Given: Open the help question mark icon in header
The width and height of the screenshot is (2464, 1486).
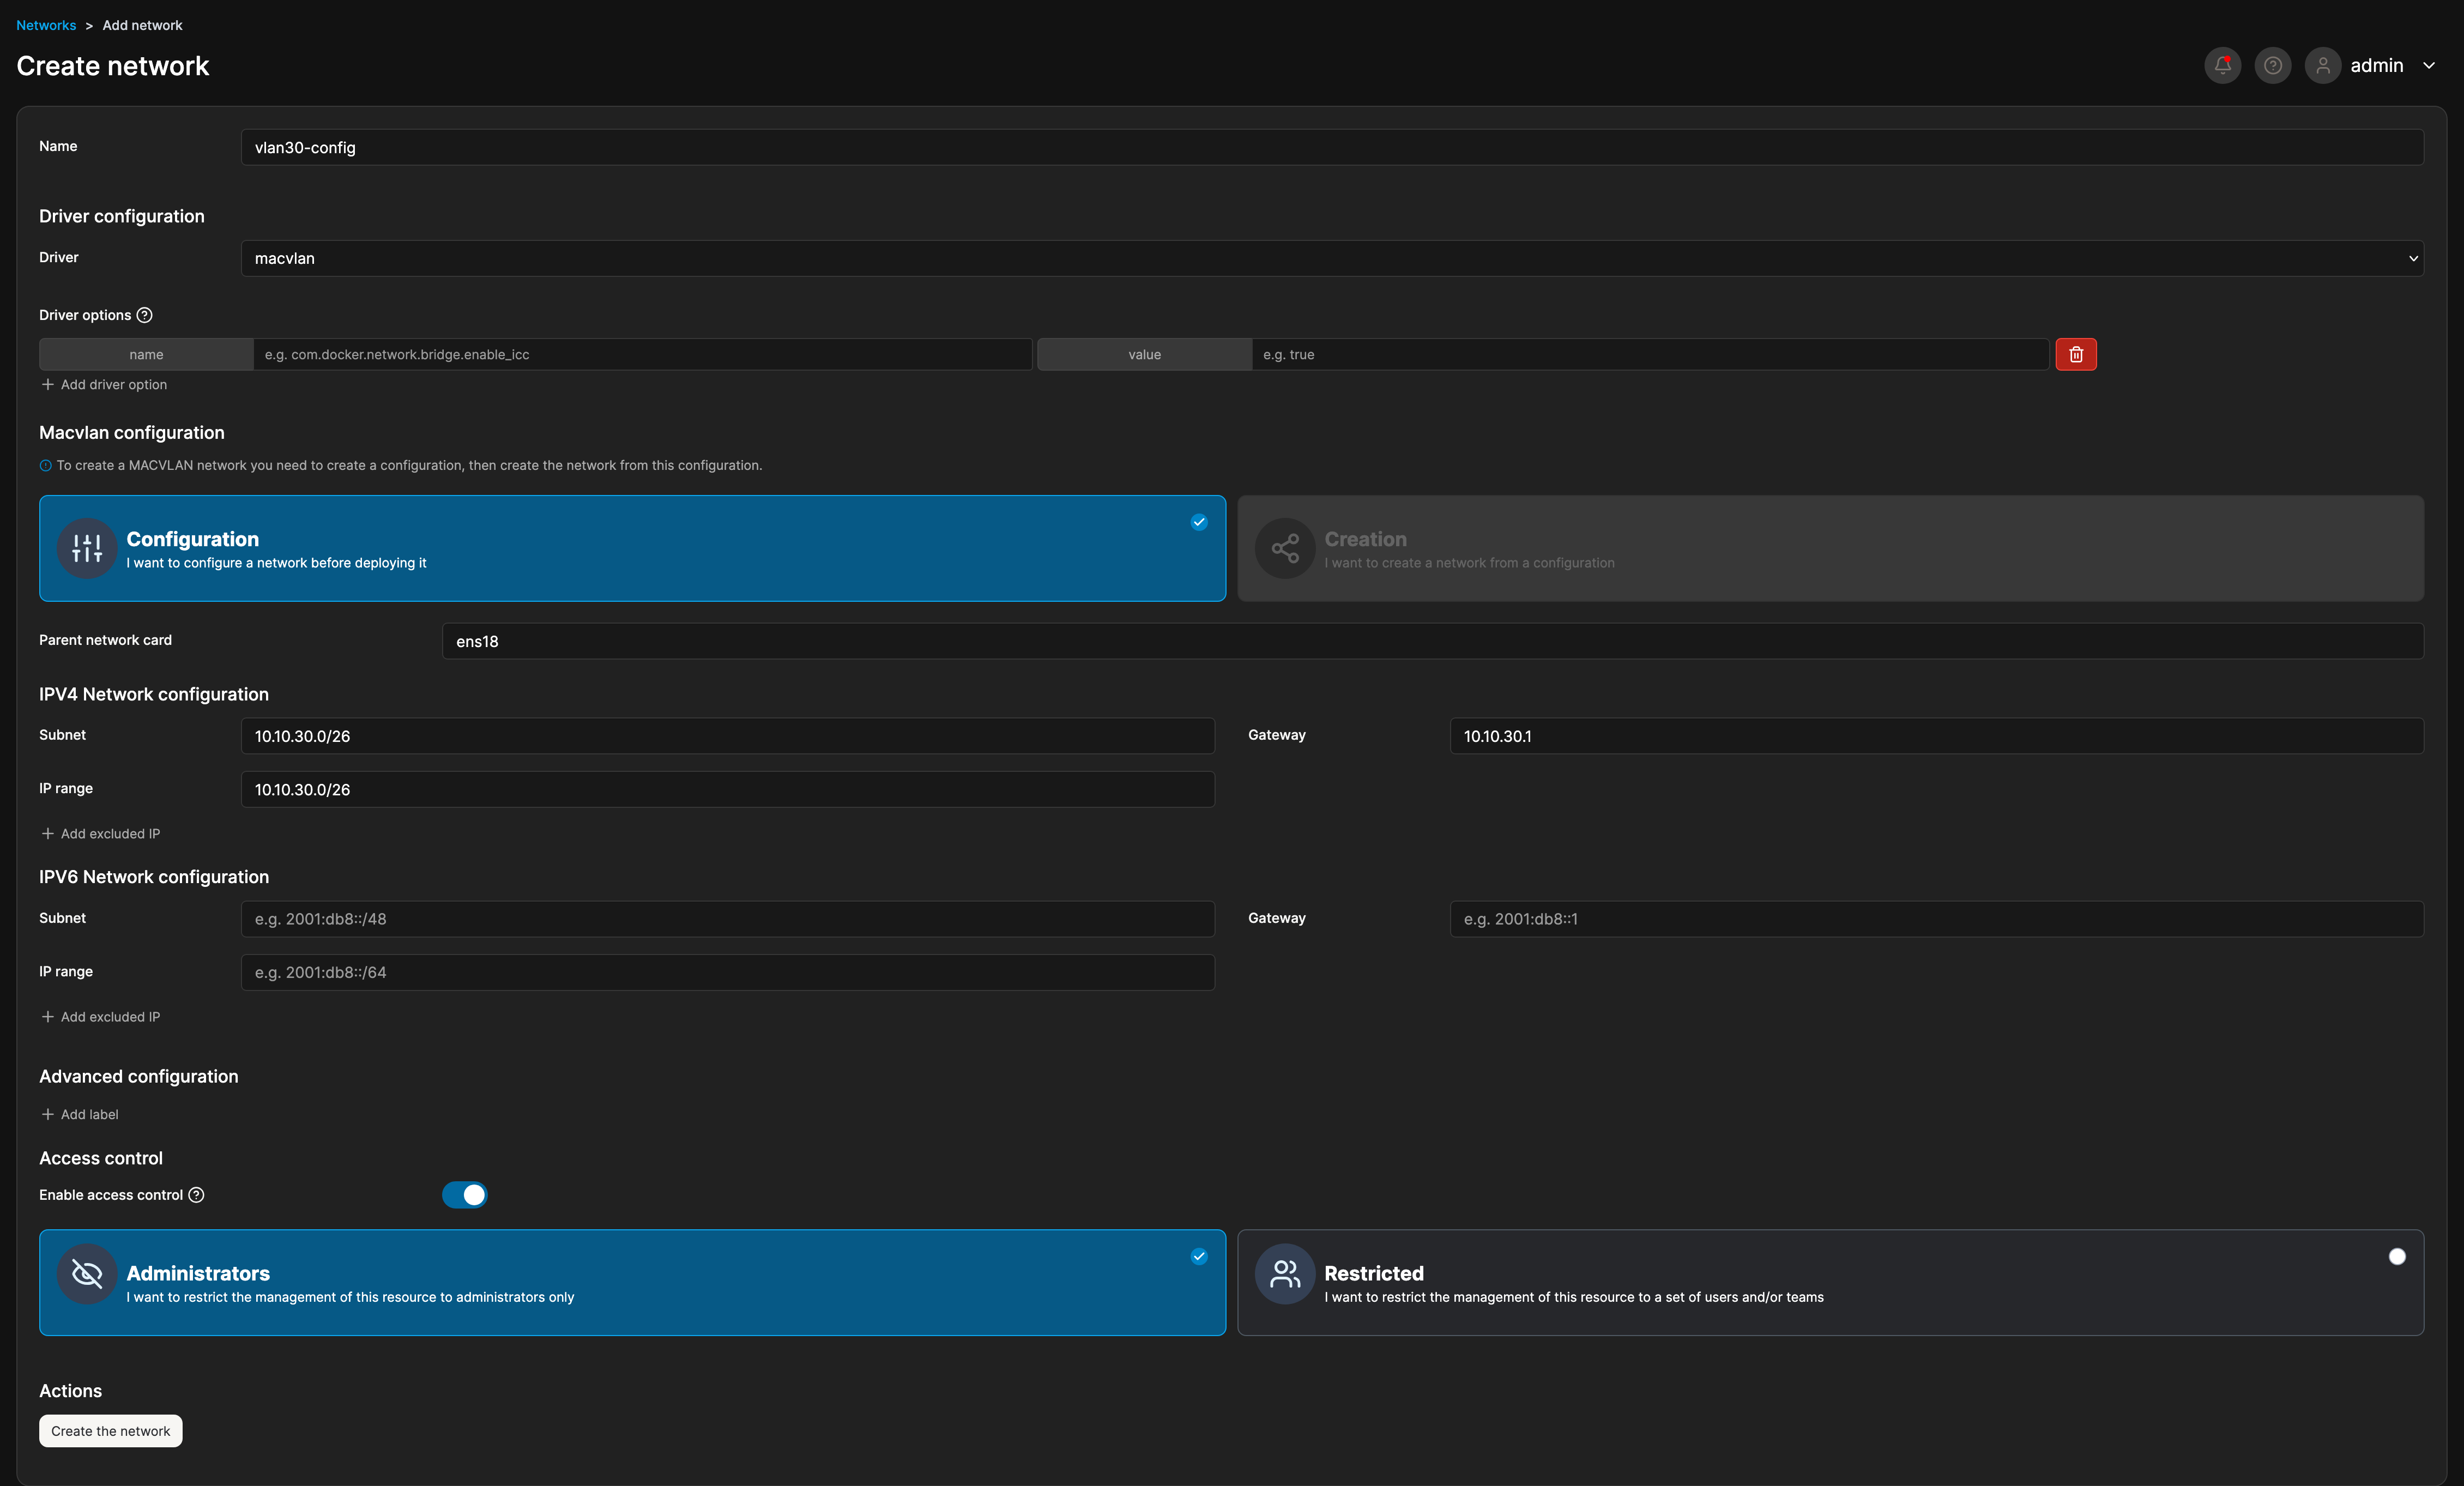Looking at the screenshot, I should click(2272, 65).
